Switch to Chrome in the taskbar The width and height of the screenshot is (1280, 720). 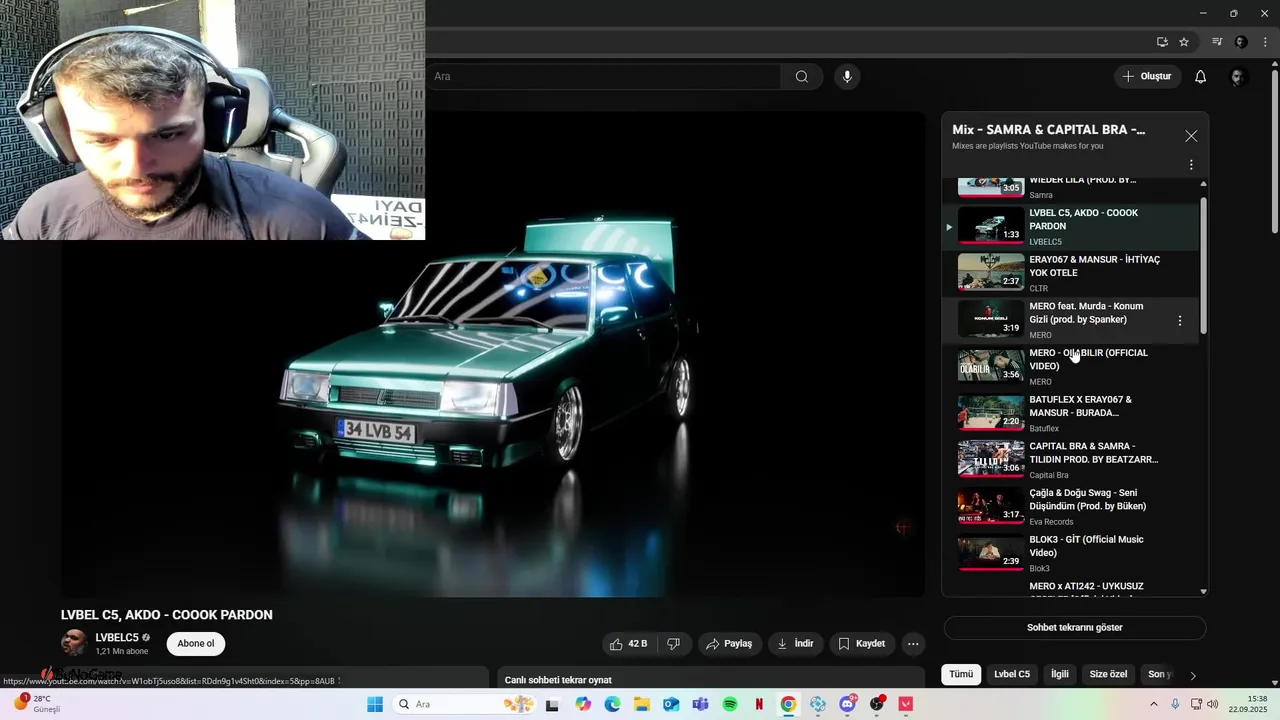[x=788, y=704]
